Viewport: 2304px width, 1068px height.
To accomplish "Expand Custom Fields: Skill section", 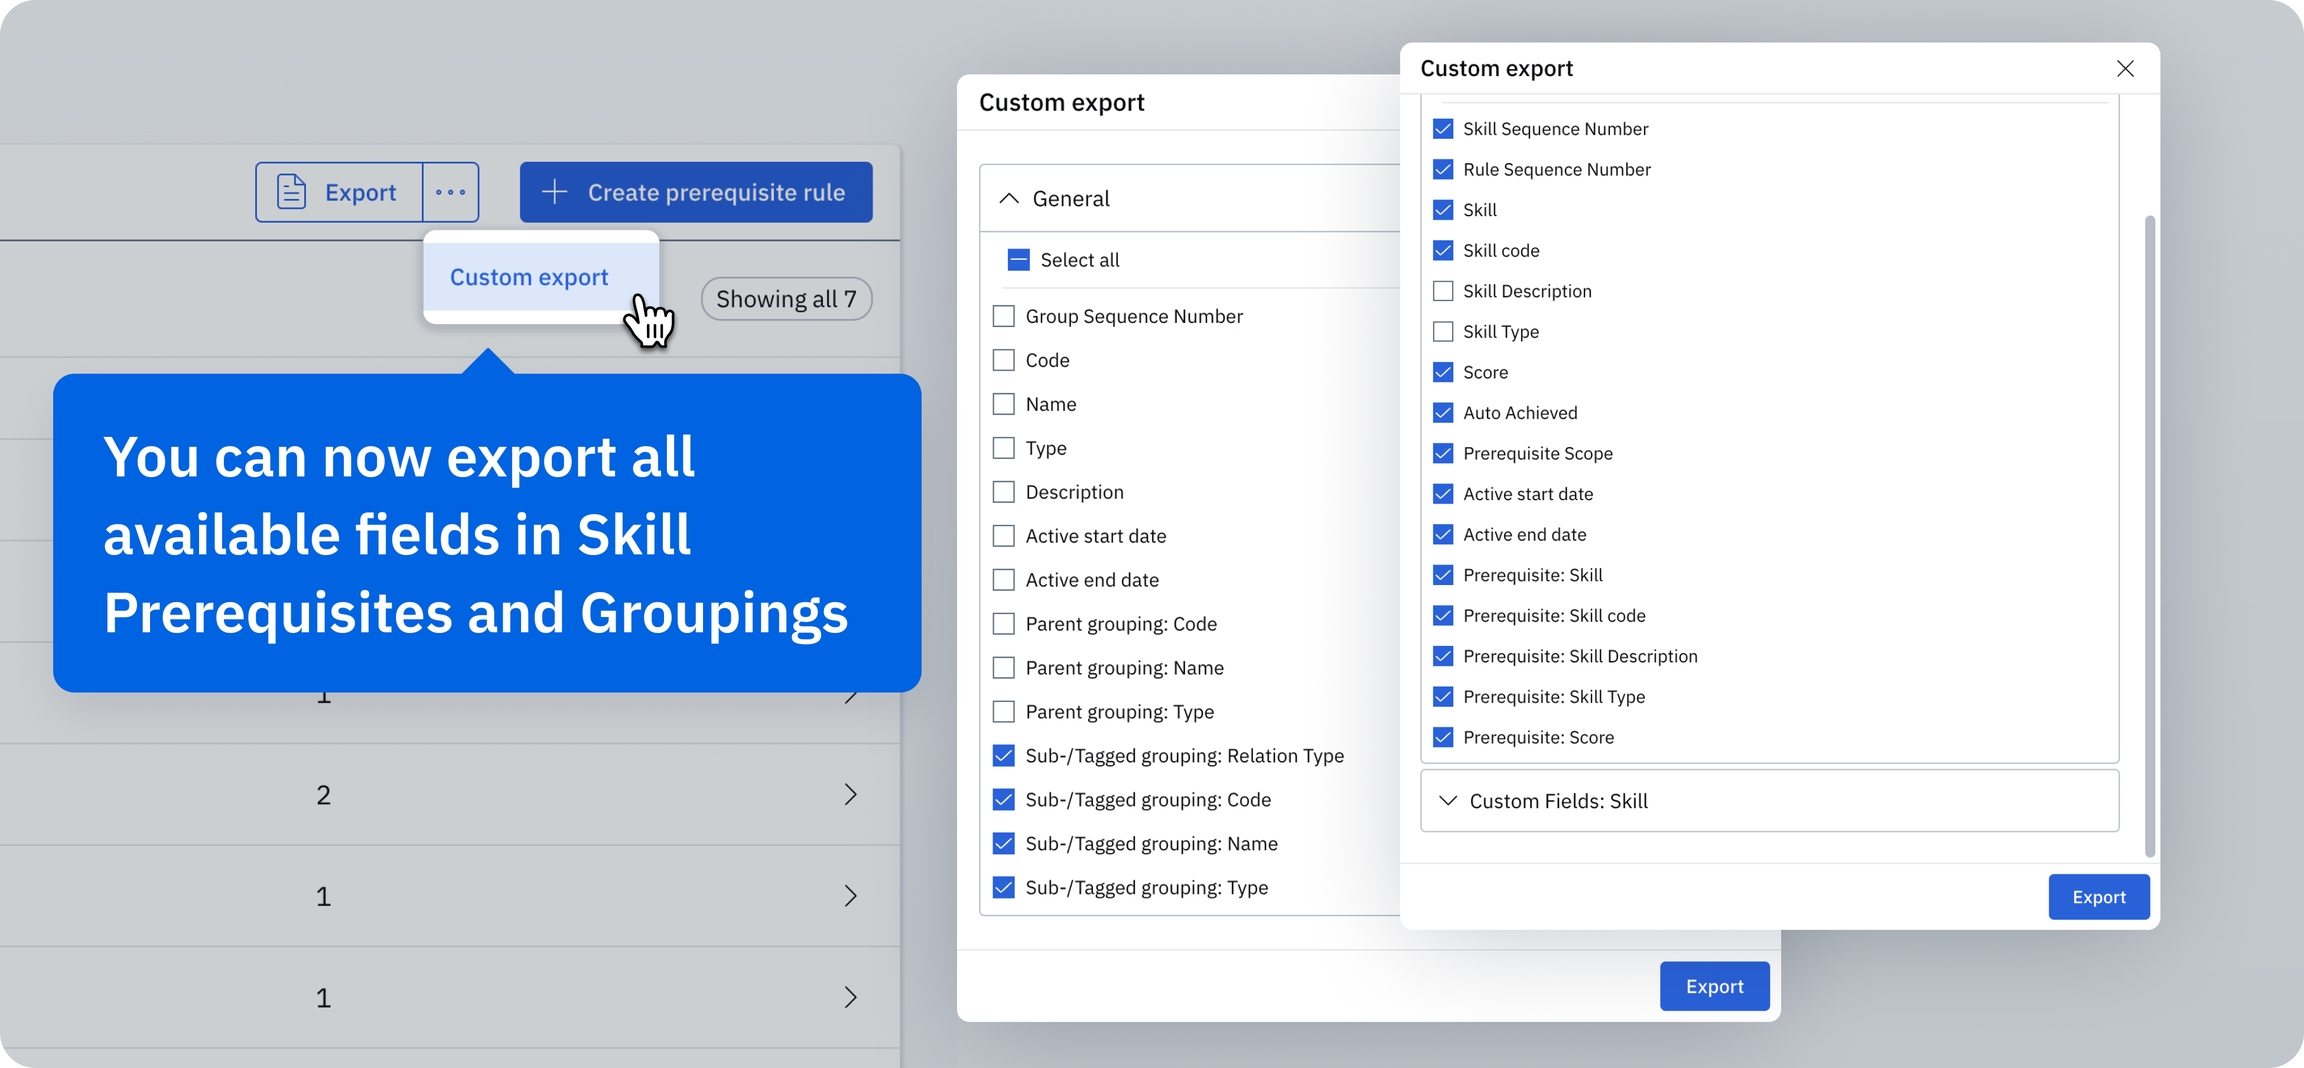I will pos(1447,801).
